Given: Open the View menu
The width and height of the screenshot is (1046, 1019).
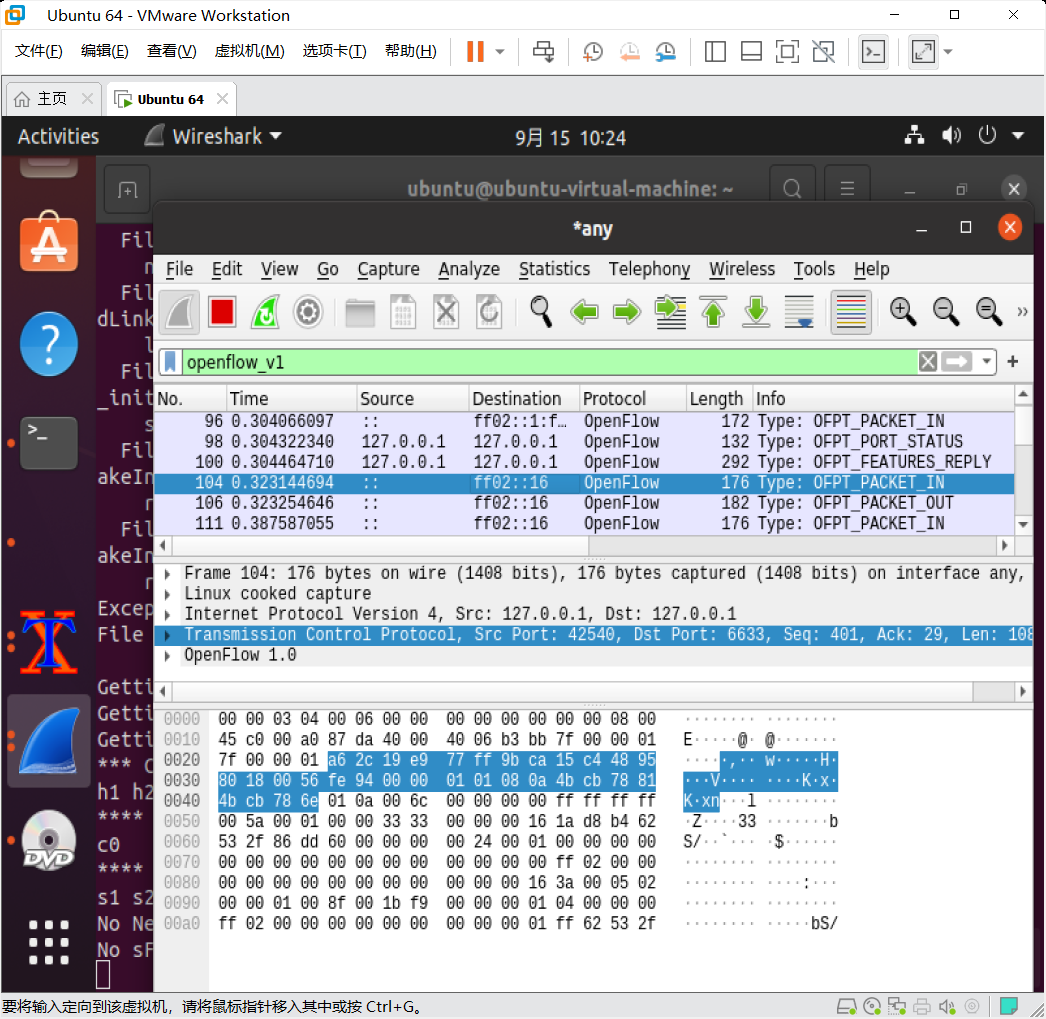Looking at the screenshot, I should click(279, 269).
